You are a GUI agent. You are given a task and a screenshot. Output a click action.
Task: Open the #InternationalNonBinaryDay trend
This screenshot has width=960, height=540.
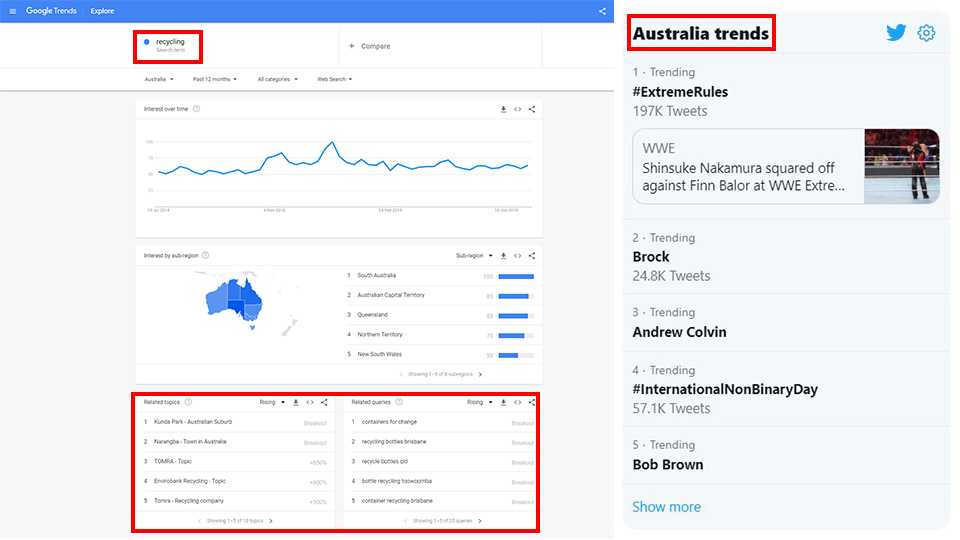tap(725, 389)
